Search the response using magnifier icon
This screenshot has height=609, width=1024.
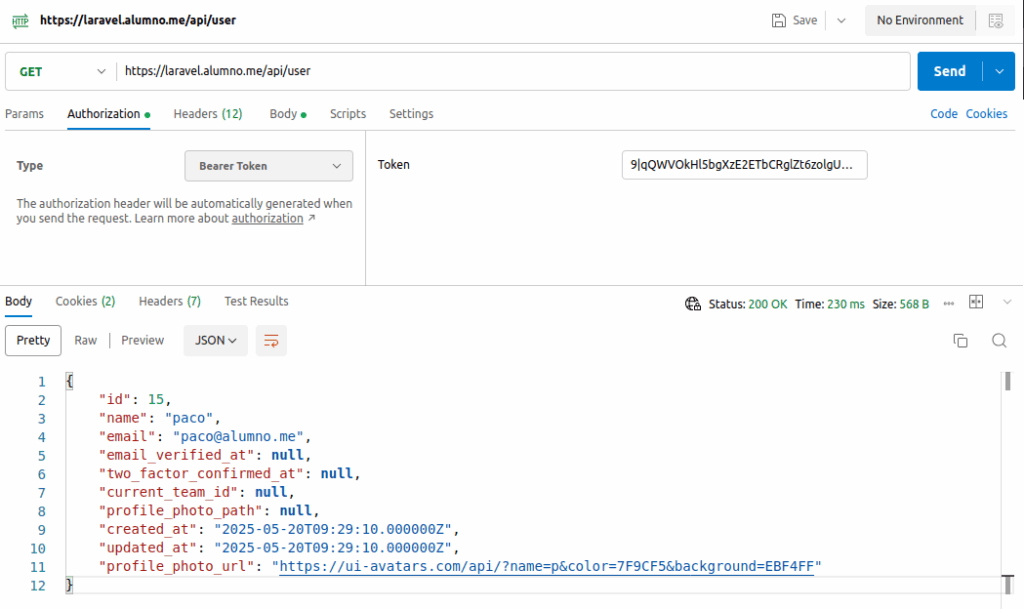click(x=999, y=340)
